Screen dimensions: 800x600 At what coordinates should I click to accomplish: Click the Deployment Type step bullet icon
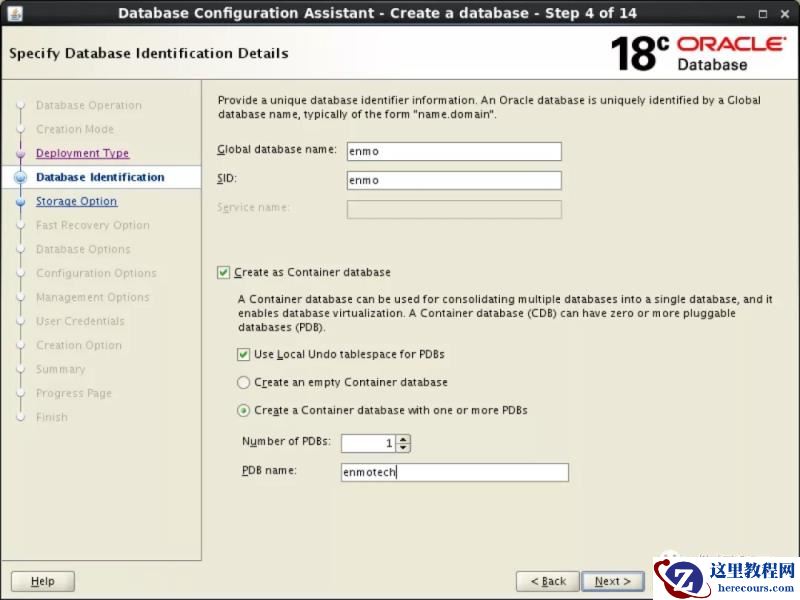pyautogui.click(x=21, y=154)
